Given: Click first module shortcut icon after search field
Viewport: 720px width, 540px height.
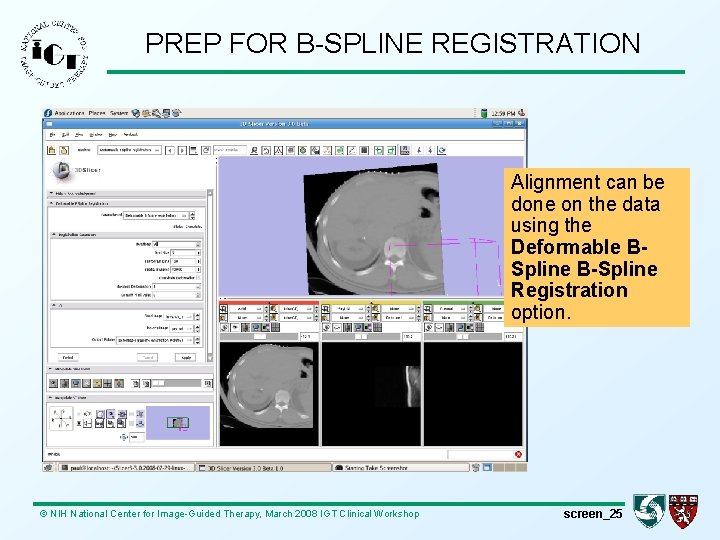Looking at the screenshot, I should pos(254,150).
